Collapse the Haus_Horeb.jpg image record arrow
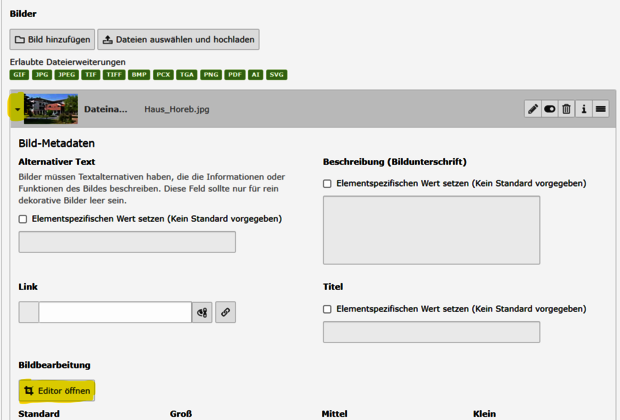The width and height of the screenshot is (620, 420). click(17, 109)
